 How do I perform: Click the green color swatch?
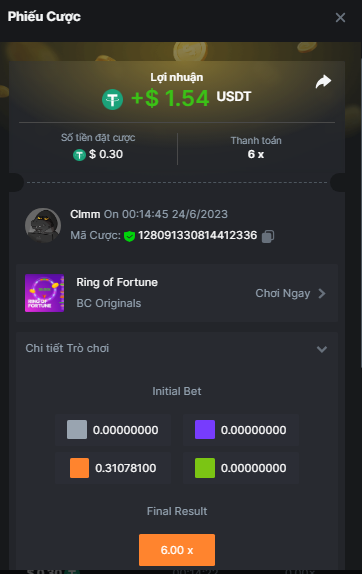[205, 468]
